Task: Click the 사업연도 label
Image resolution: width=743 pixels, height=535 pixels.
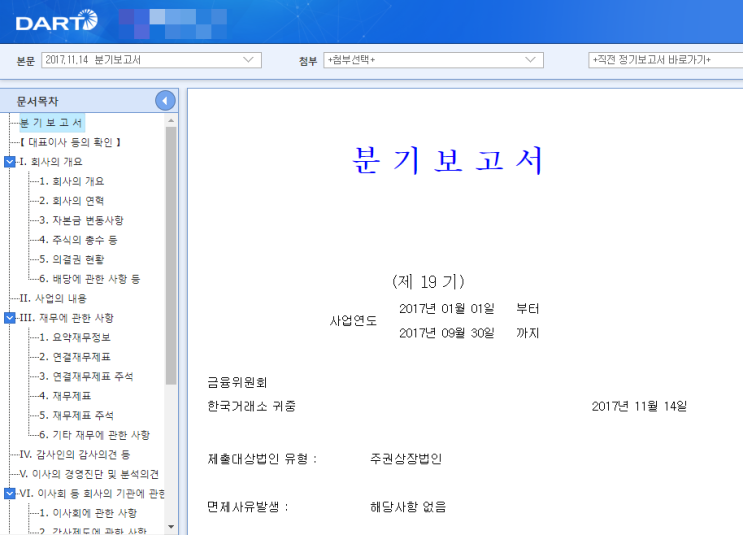Action: tap(353, 321)
